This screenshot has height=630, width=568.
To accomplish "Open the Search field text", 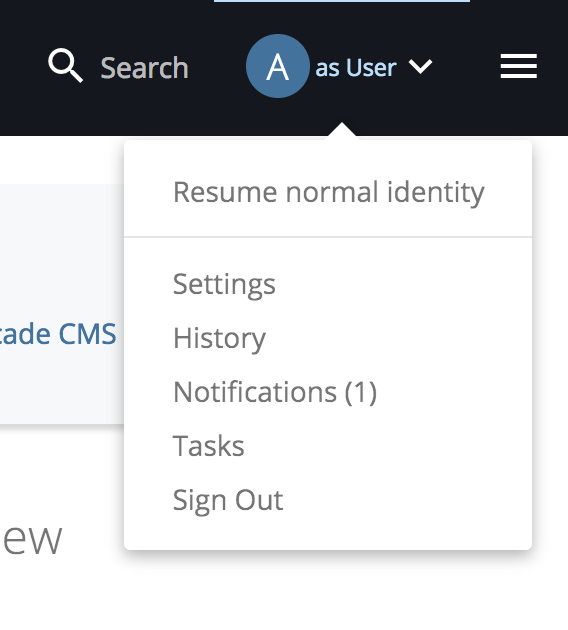I will click(x=144, y=68).
